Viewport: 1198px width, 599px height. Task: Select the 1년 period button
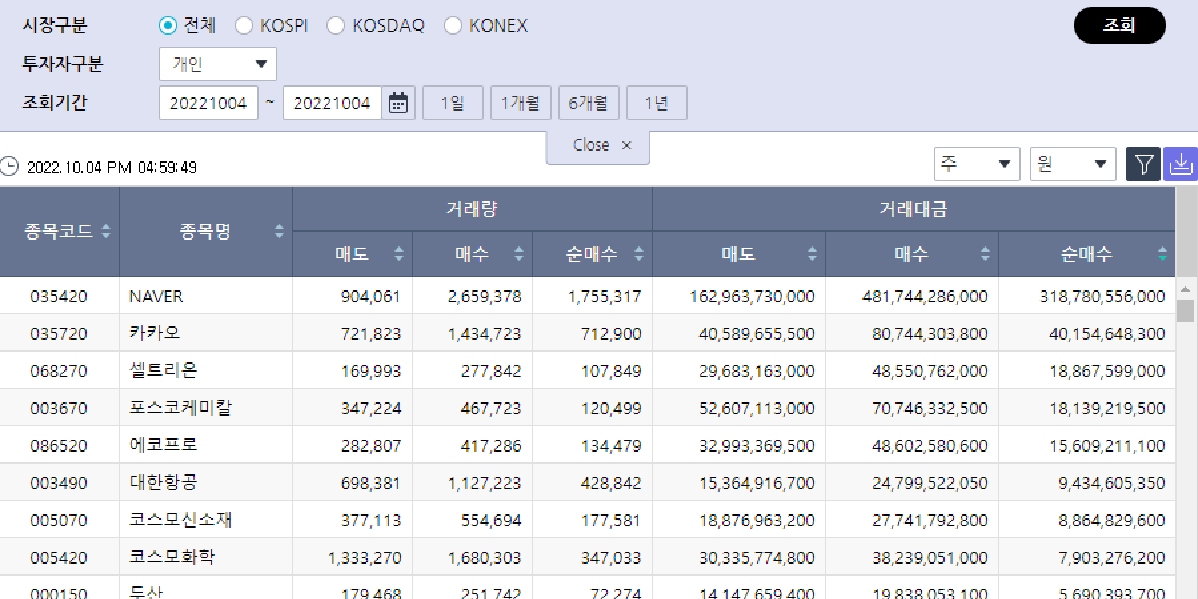pyautogui.click(x=656, y=102)
